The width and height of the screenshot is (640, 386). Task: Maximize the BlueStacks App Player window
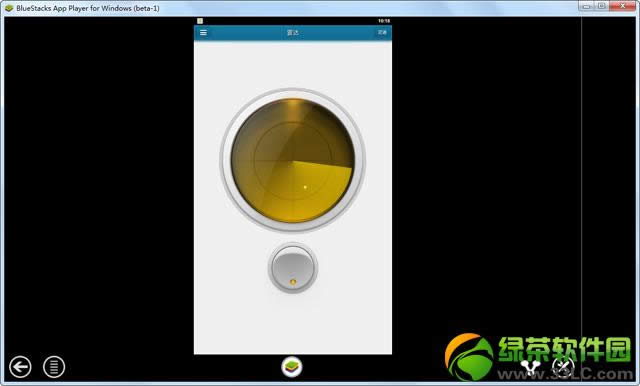(x=602, y=6)
